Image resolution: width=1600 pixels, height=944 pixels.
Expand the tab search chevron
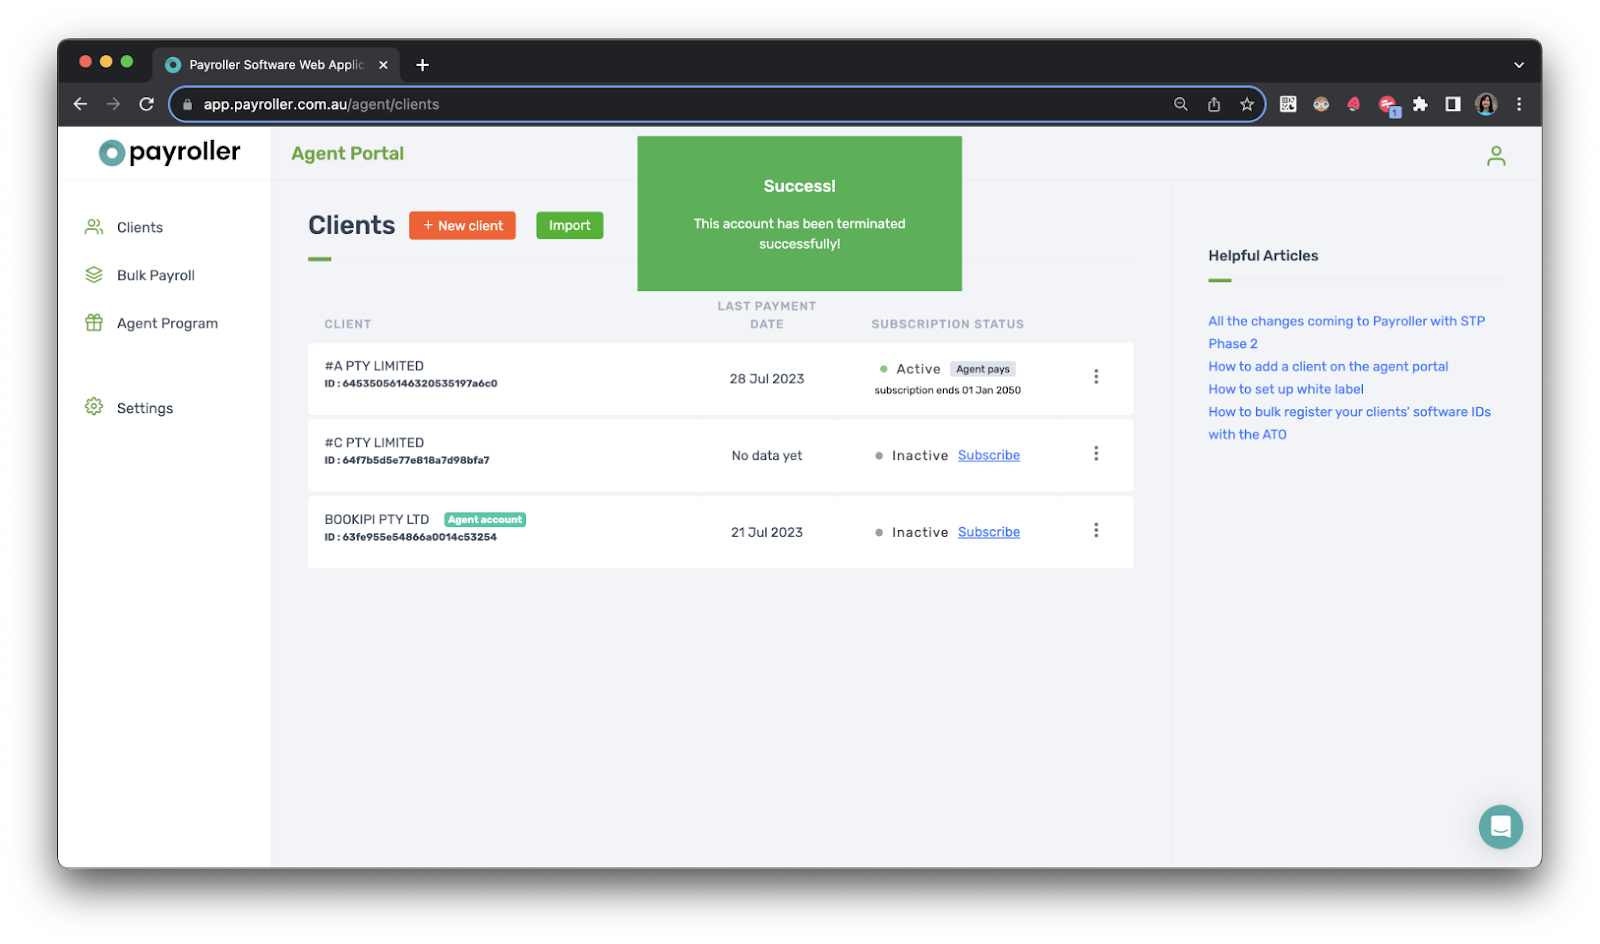(x=1518, y=65)
